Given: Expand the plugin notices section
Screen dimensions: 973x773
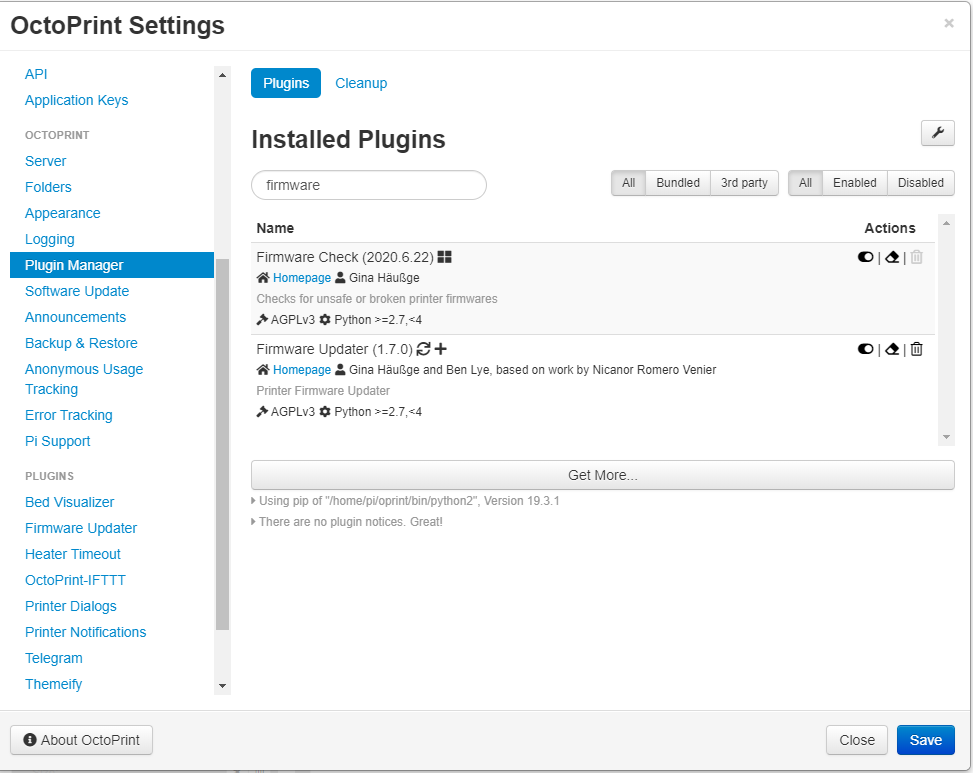Looking at the screenshot, I should click(x=346, y=522).
